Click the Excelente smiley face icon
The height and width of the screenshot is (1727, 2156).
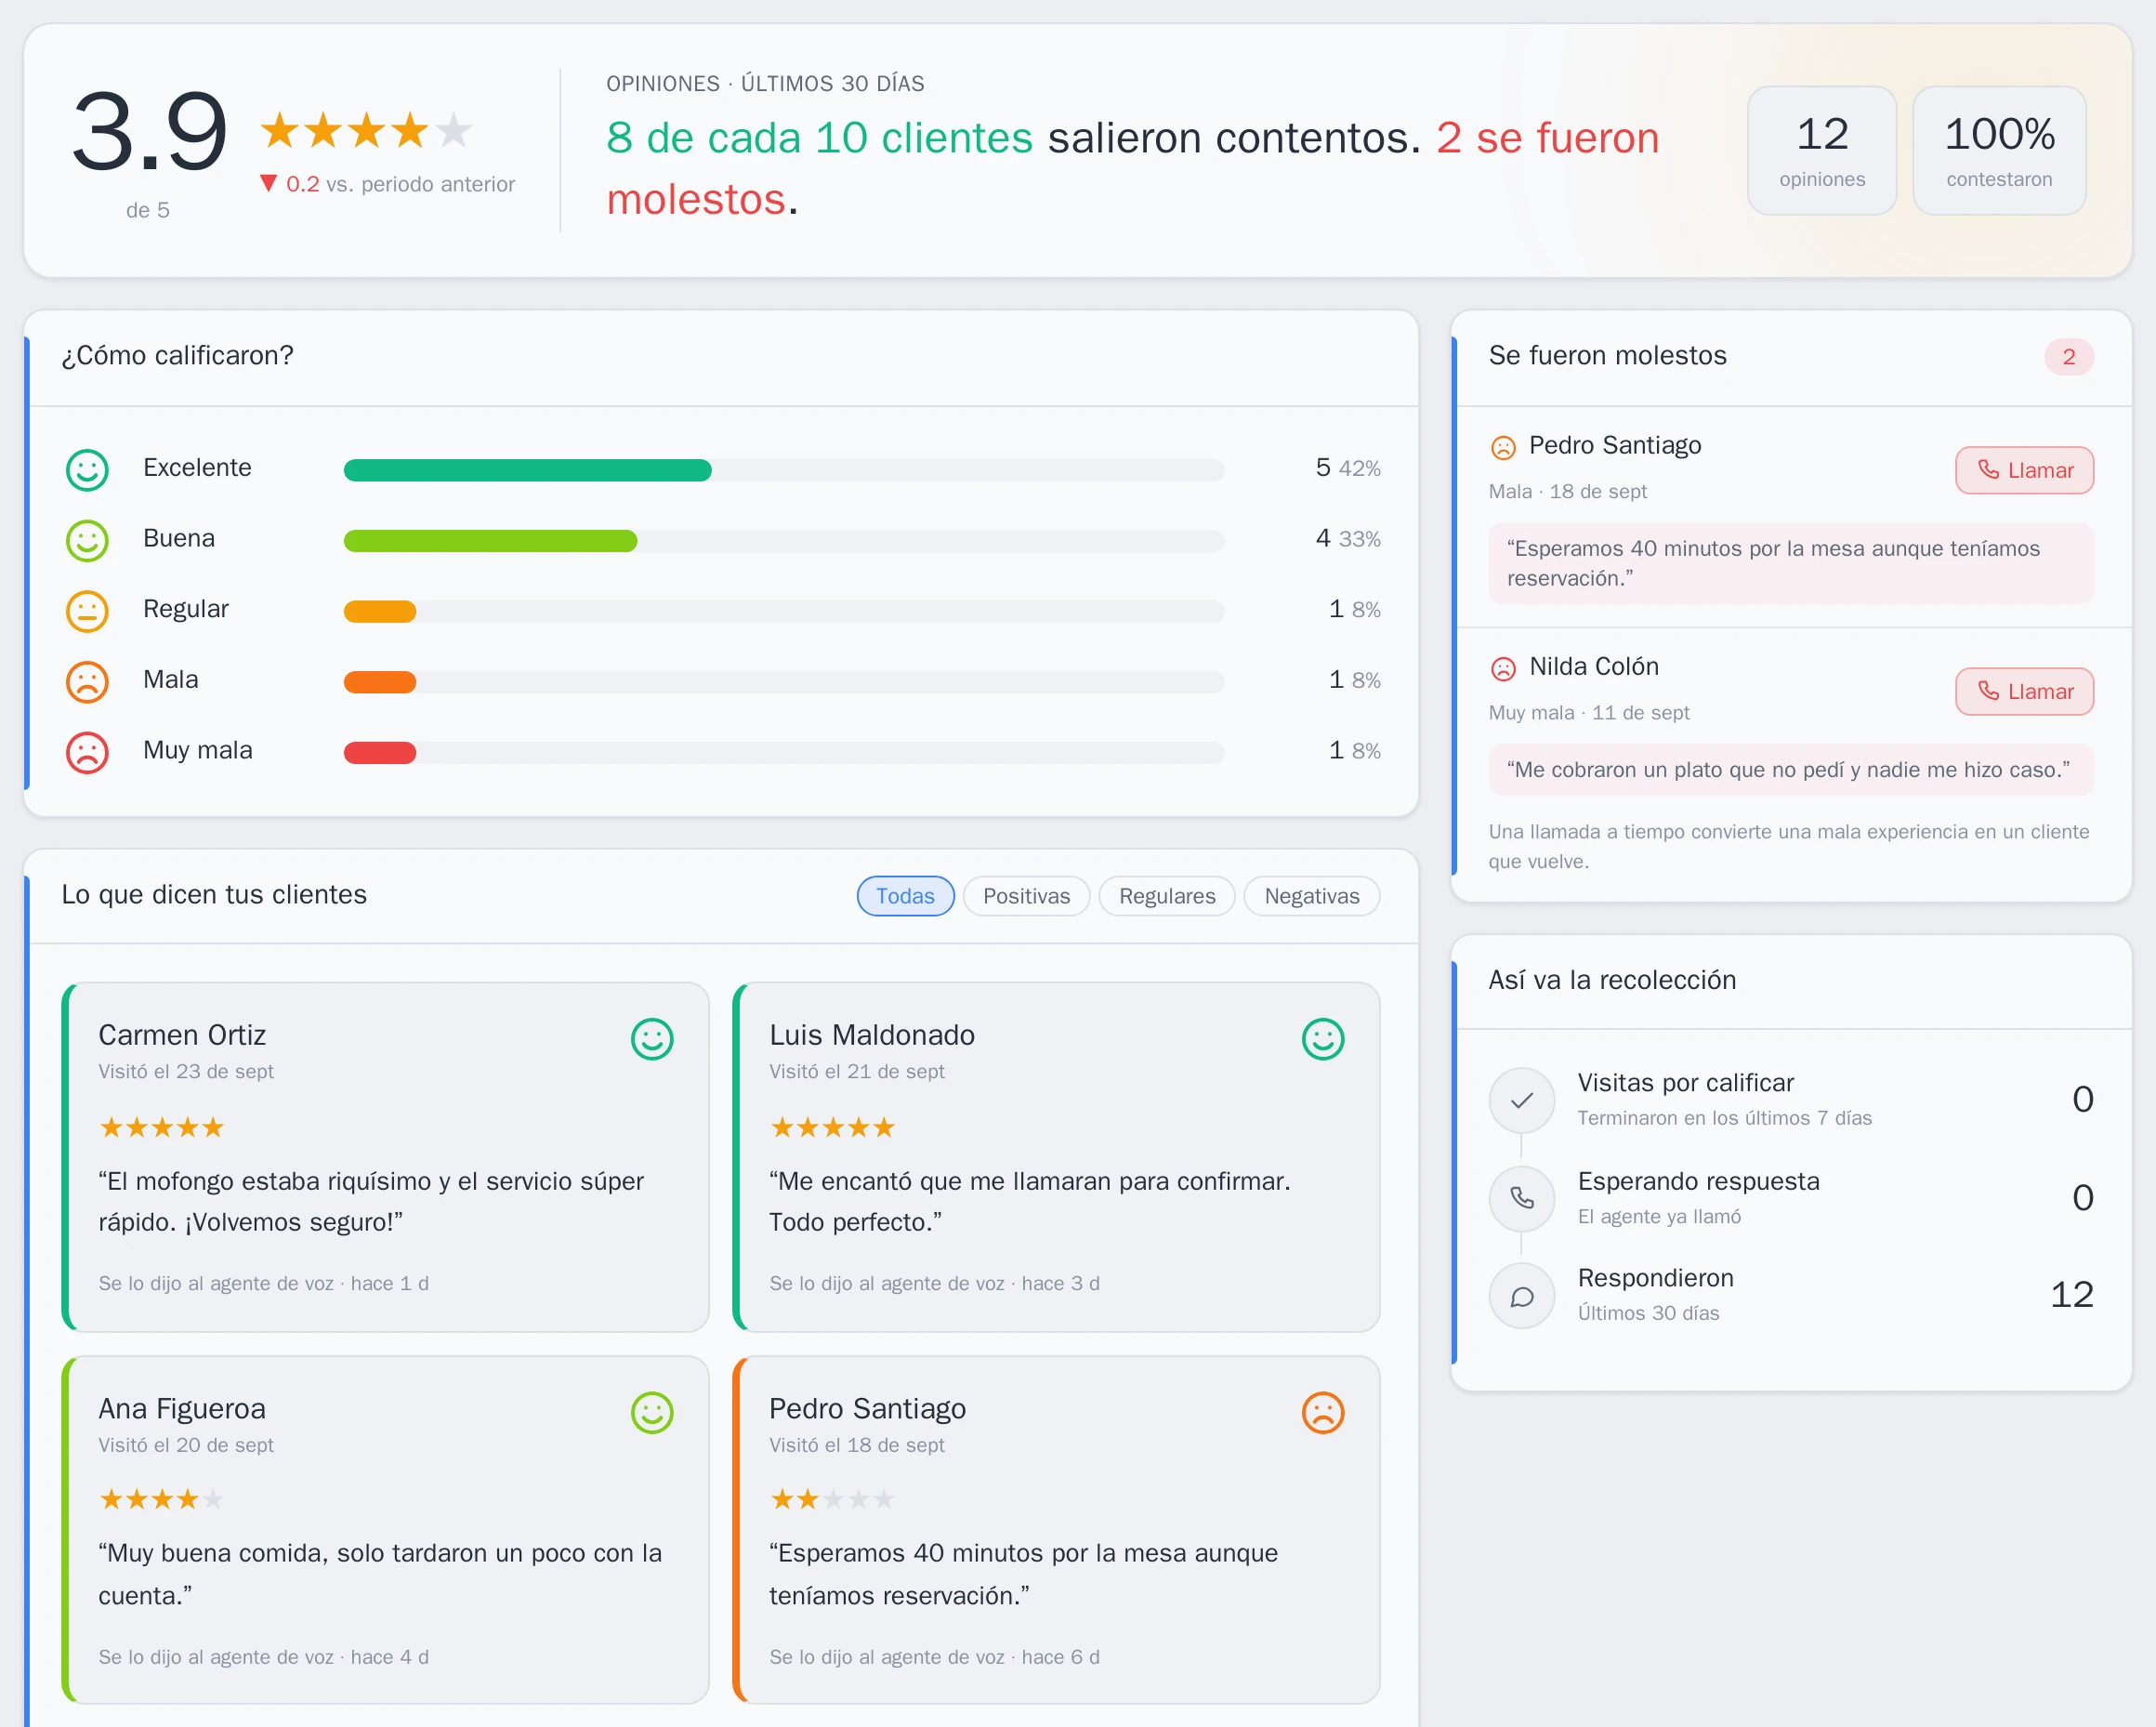87,469
